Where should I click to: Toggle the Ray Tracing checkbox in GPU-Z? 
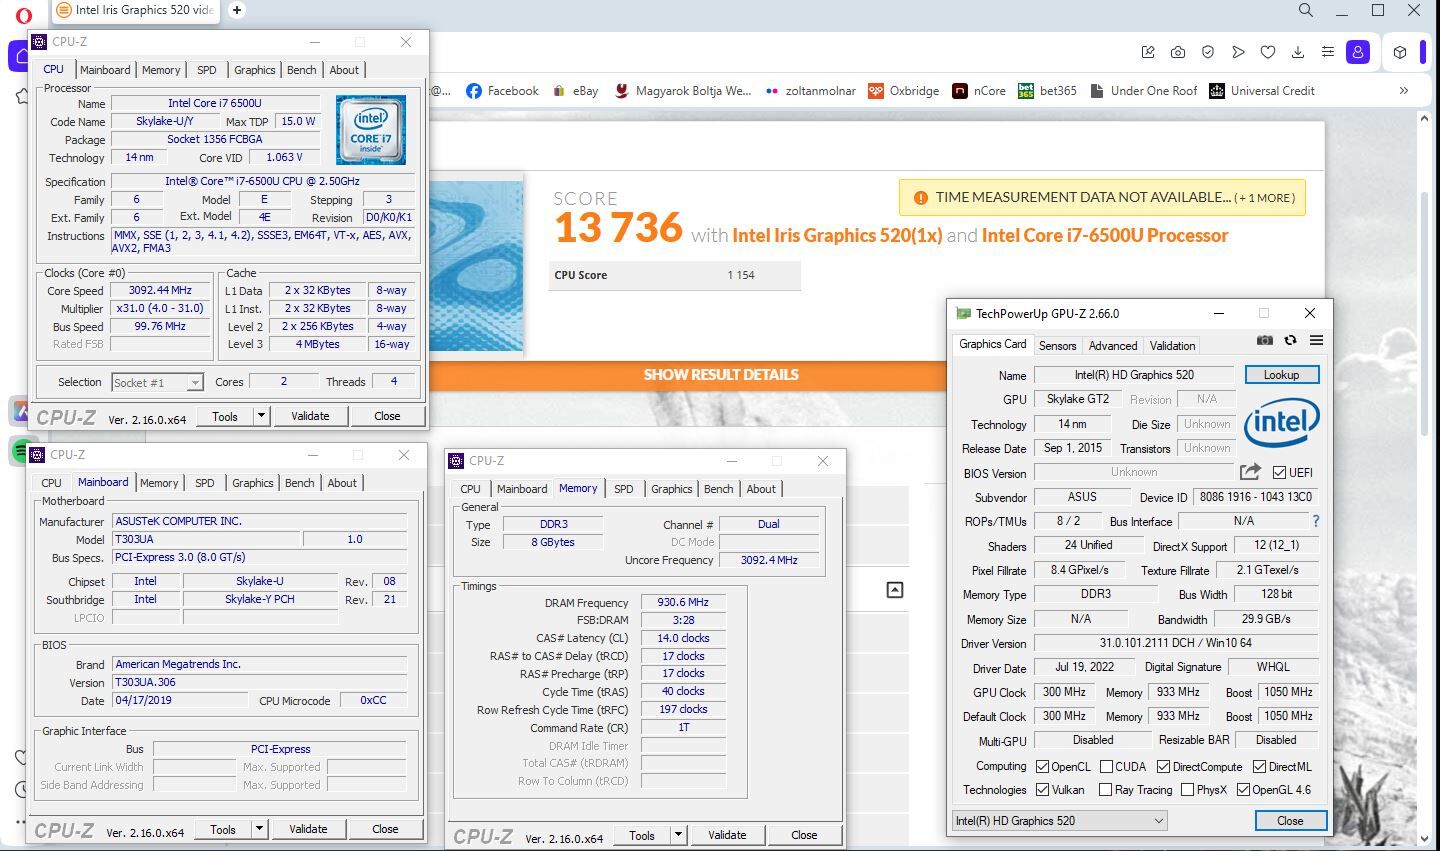click(1105, 790)
